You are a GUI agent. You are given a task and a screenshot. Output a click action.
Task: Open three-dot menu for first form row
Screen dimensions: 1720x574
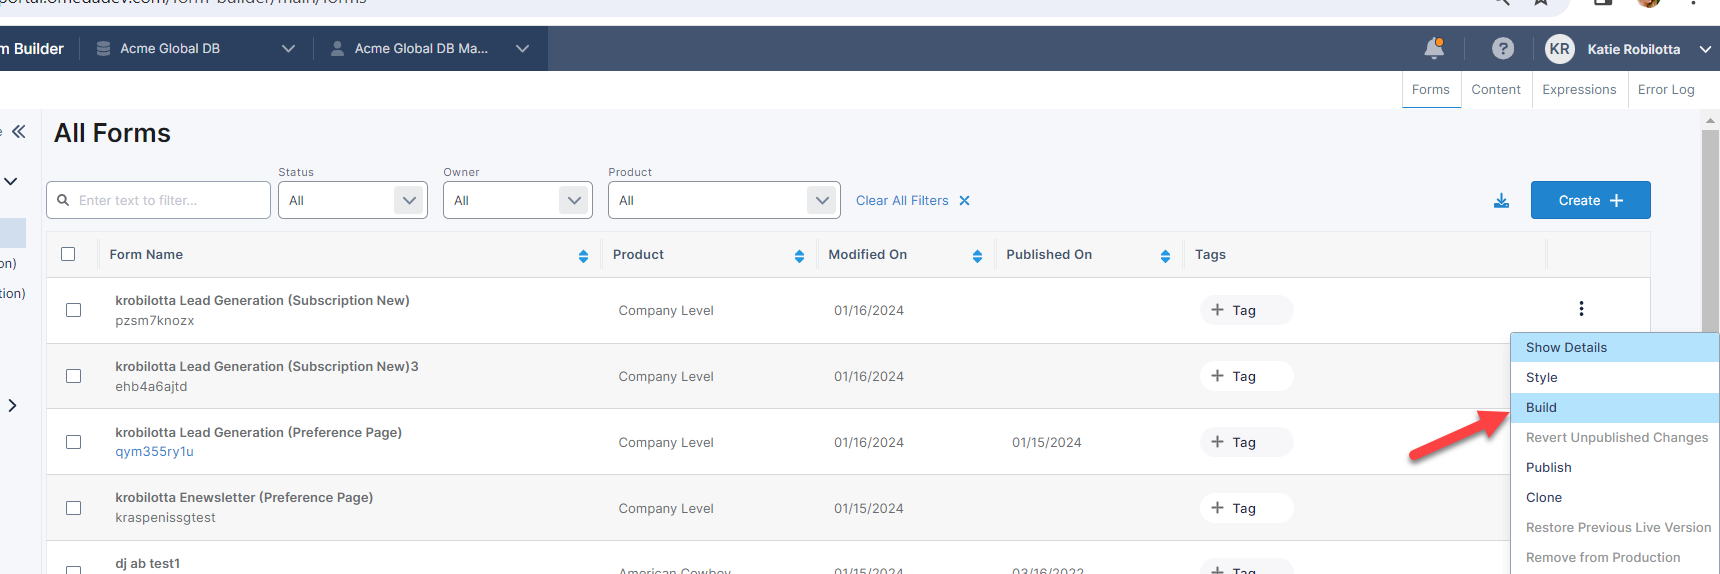tap(1581, 309)
